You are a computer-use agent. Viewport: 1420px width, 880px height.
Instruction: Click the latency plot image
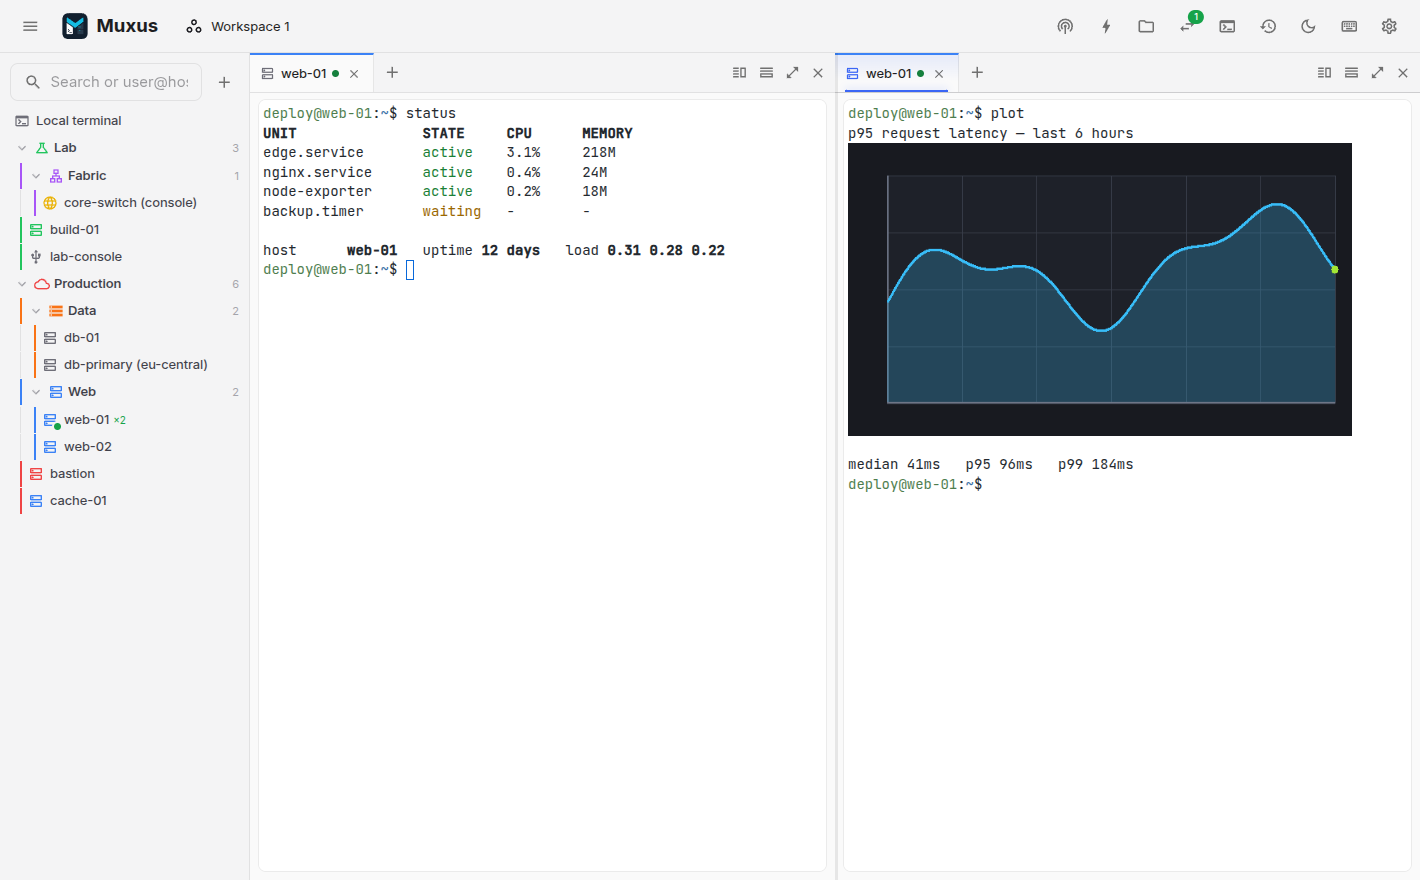pyautogui.click(x=1100, y=289)
